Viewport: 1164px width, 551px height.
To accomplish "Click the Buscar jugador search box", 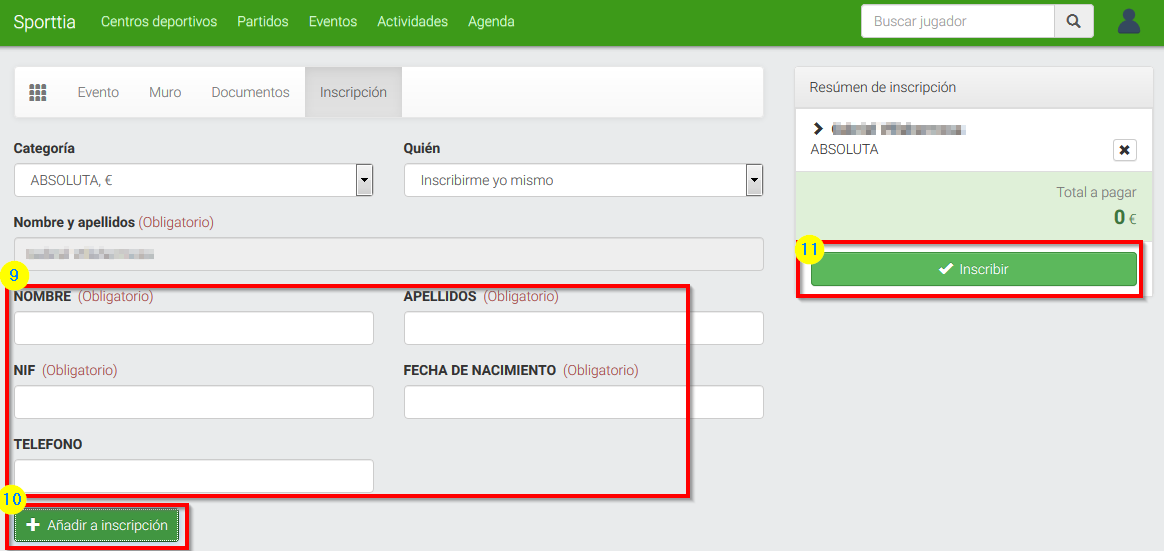I will [x=957, y=21].
